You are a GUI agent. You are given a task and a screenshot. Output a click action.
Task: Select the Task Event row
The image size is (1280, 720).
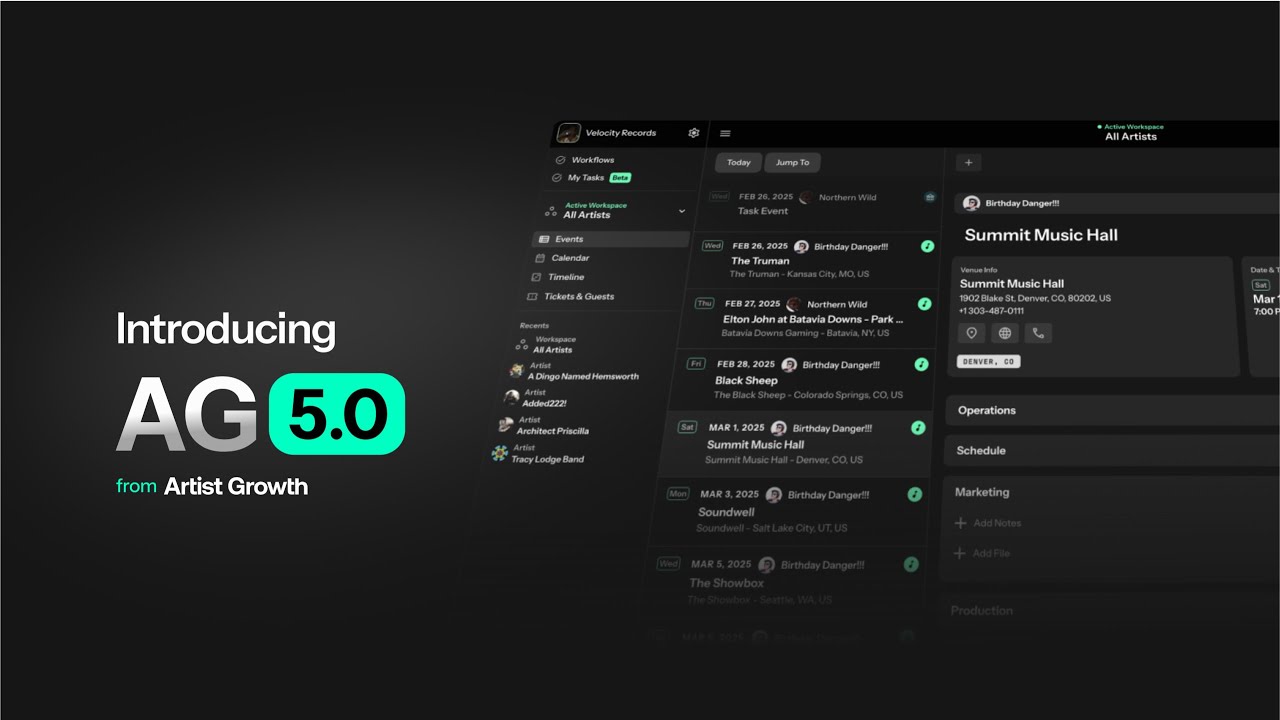(823, 204)
